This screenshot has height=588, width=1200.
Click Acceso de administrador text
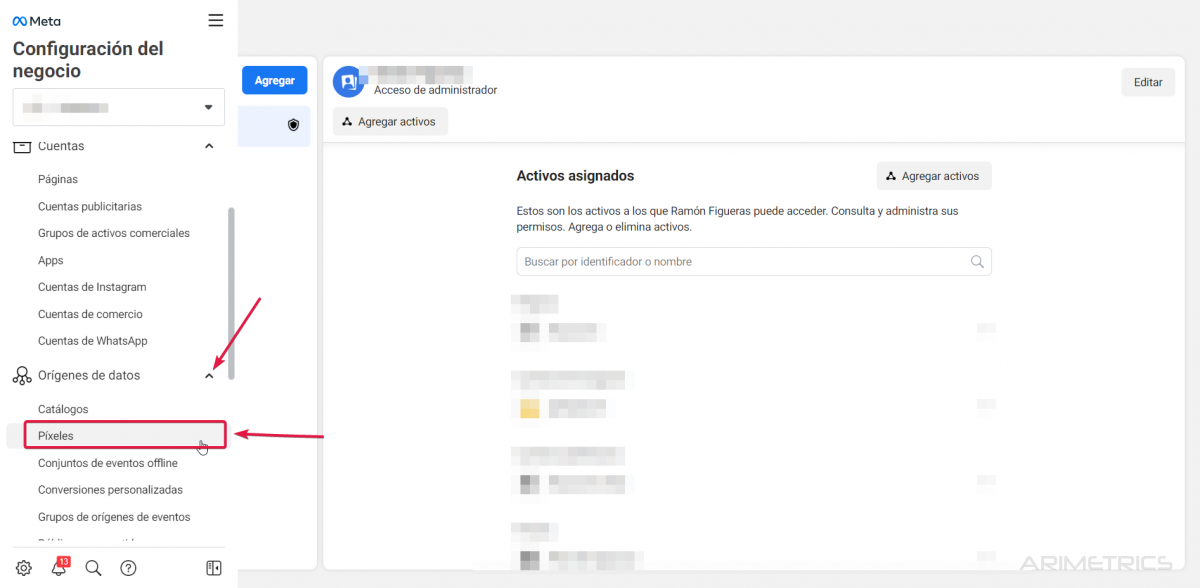click(x=435, y=90)
